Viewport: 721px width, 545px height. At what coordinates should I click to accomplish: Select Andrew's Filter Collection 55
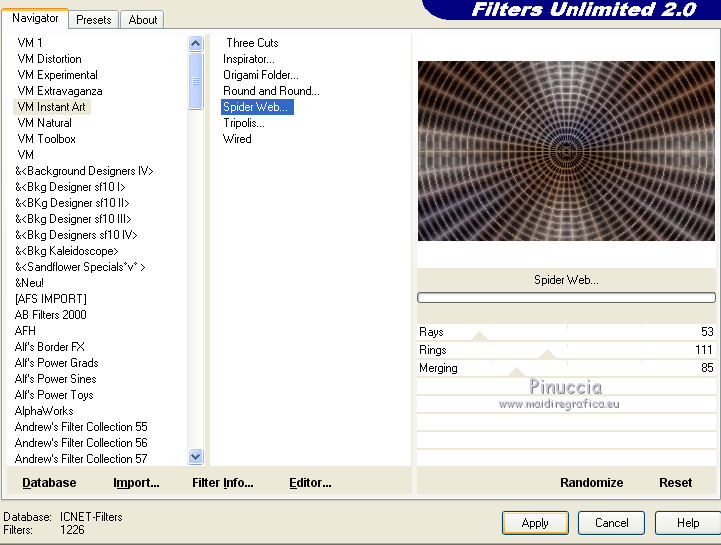coord(81,427)
